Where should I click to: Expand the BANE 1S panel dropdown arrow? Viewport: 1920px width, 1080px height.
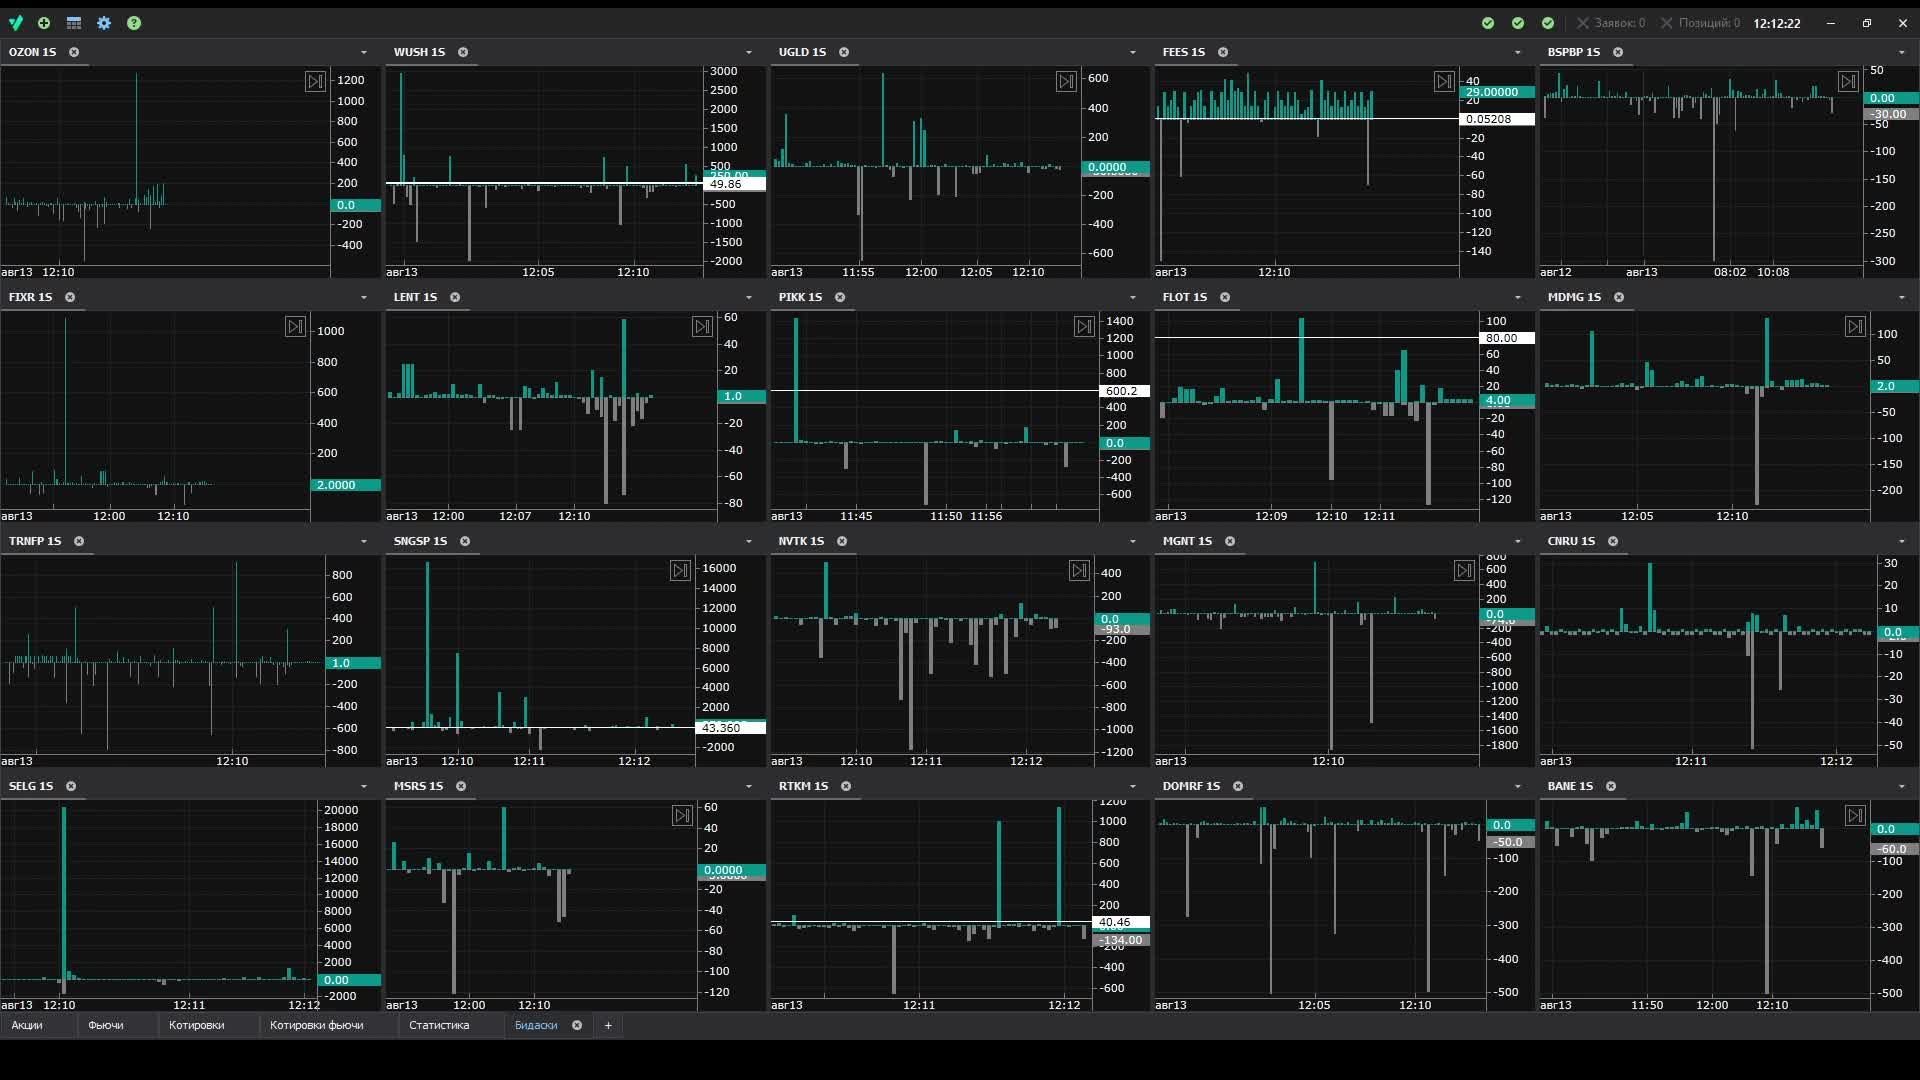point(1902,786)
